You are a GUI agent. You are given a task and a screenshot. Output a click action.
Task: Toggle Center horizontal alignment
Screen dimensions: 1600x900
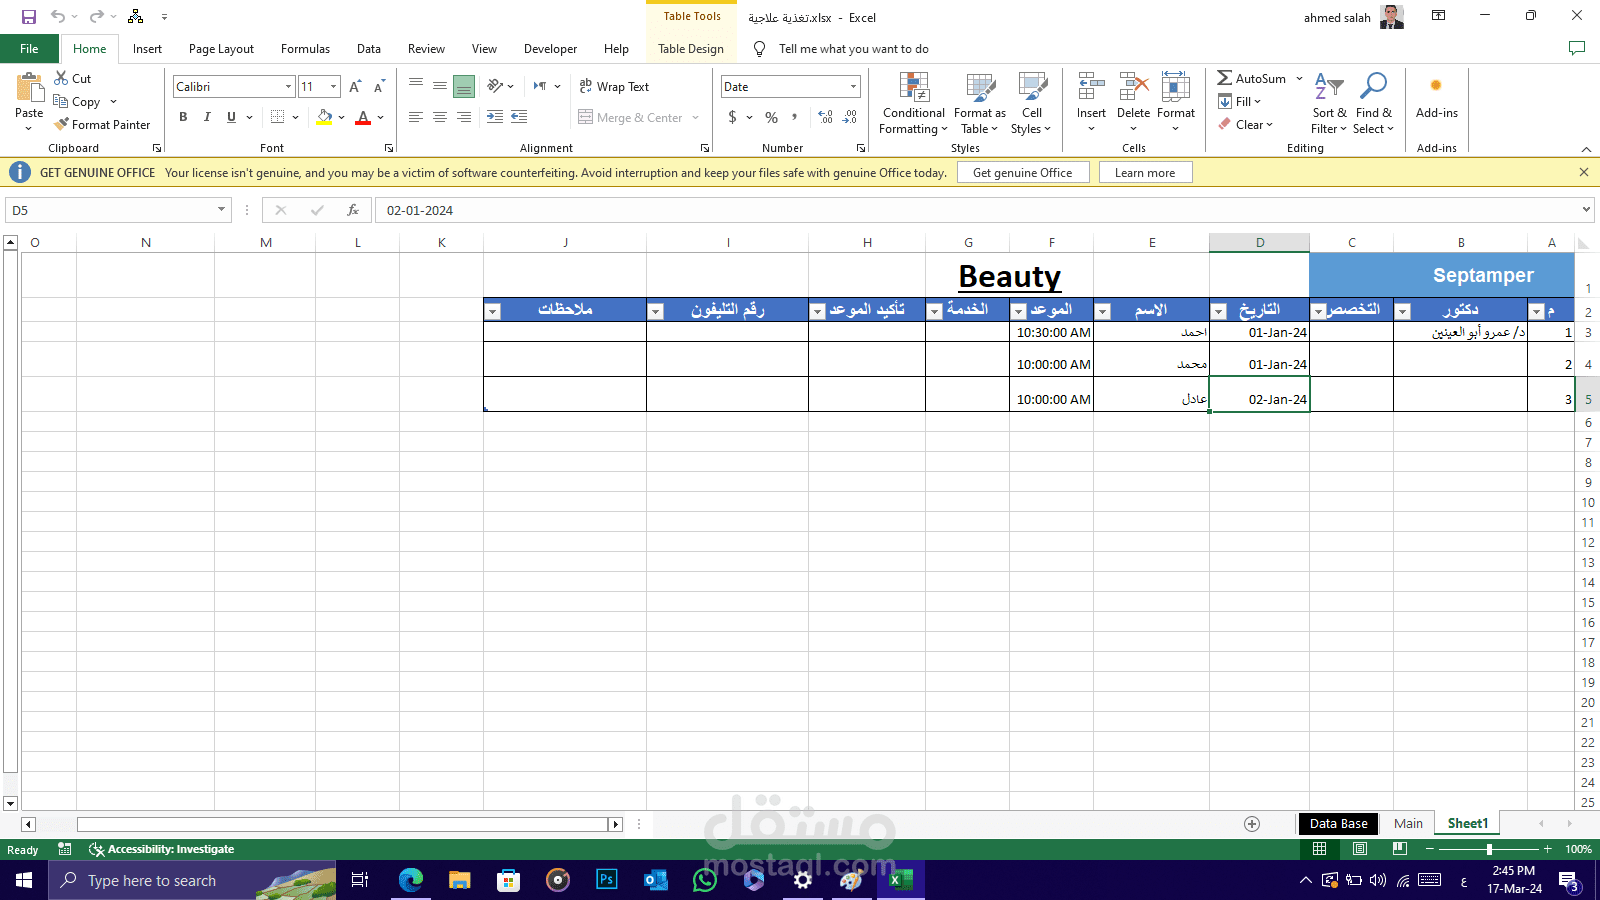click(440, 117)
